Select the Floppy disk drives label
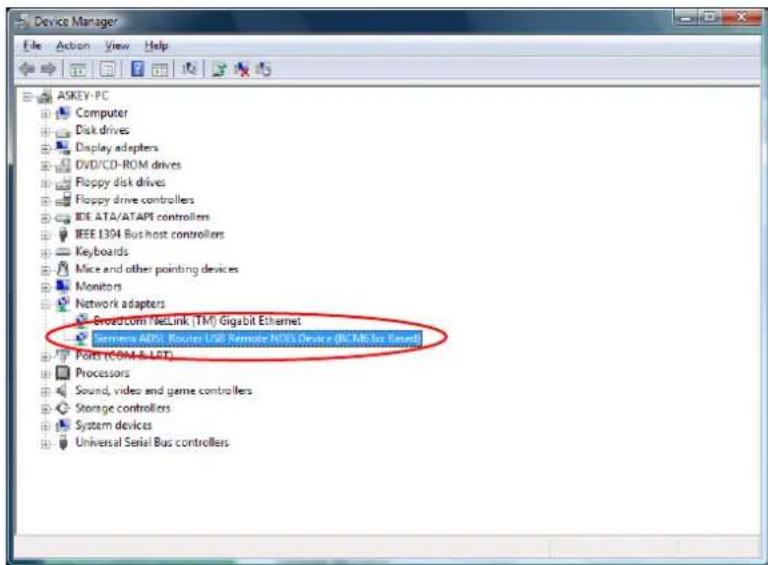This screenshot has height=565, width=768. [x=120, y=182]
